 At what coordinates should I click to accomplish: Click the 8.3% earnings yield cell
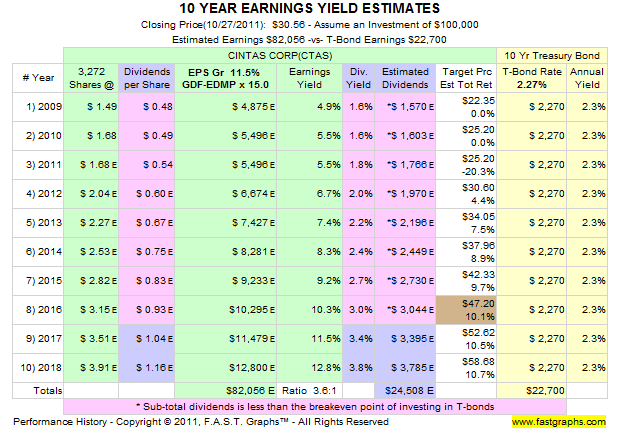[310, 252]
